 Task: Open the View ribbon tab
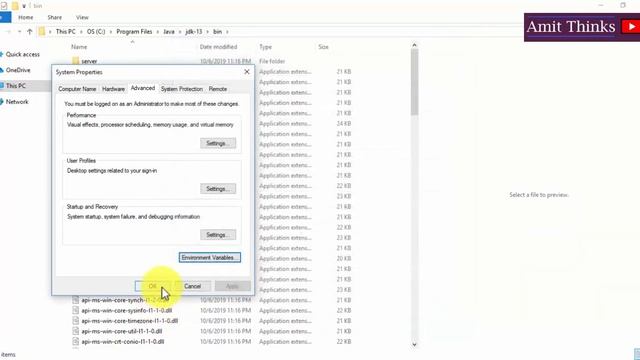click(x=82, y=18)
